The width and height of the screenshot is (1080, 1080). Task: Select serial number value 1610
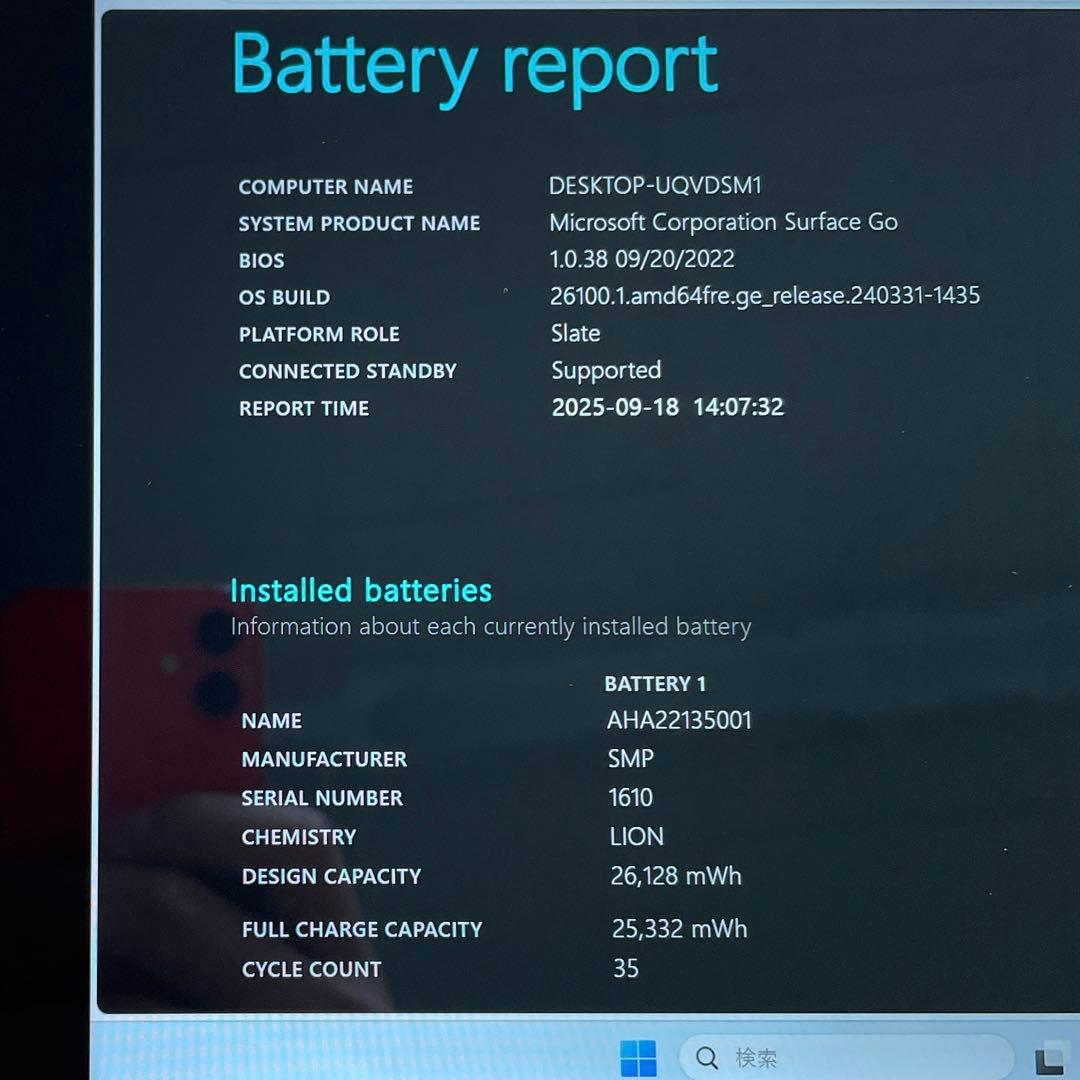click(630, 798)
